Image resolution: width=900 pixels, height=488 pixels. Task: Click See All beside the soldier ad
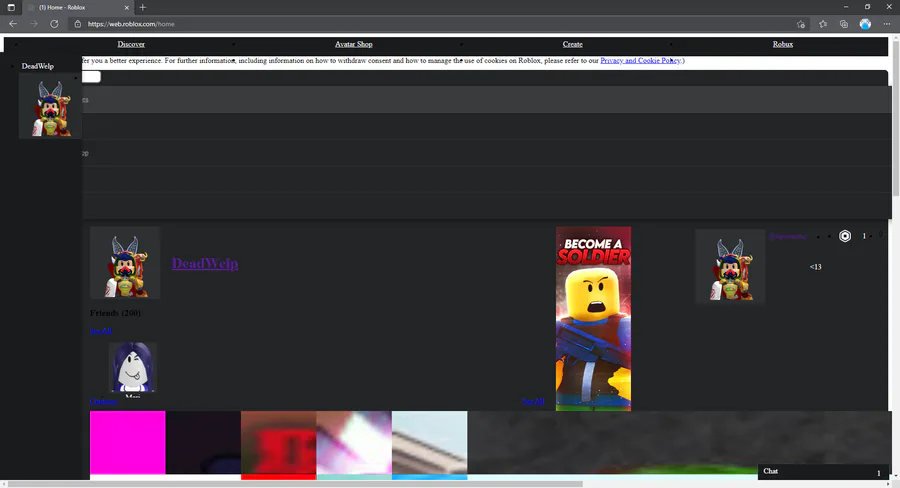pyautogui.click(x=533, y=401)
